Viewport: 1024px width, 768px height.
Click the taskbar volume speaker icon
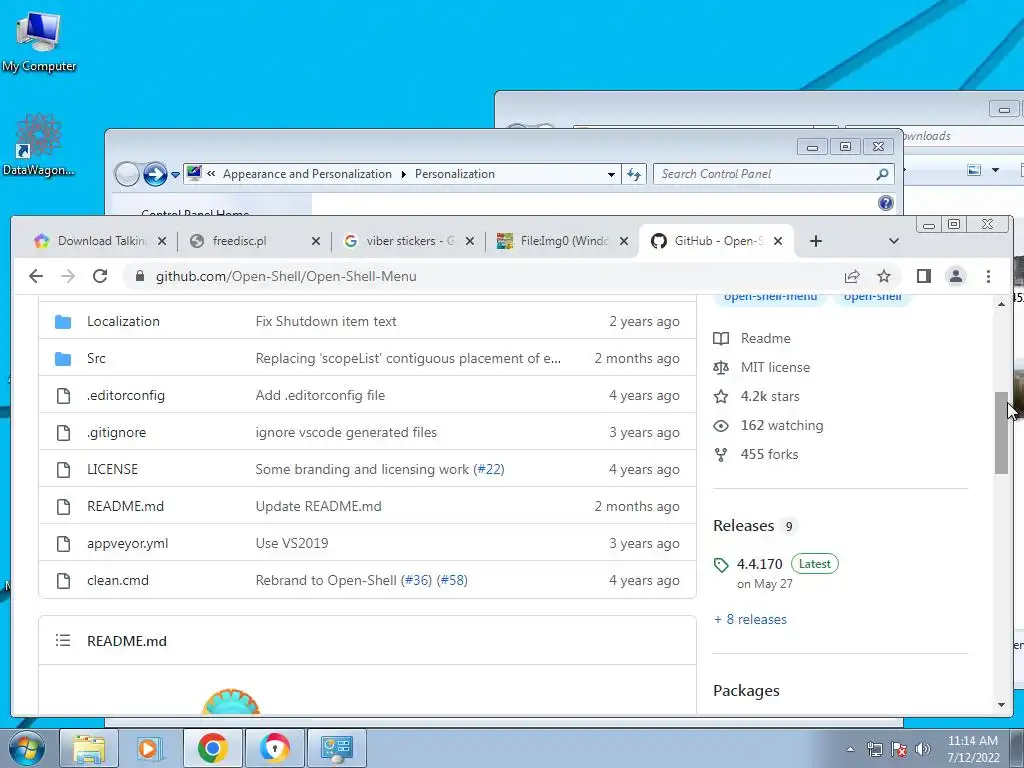[x=923, y=749]
